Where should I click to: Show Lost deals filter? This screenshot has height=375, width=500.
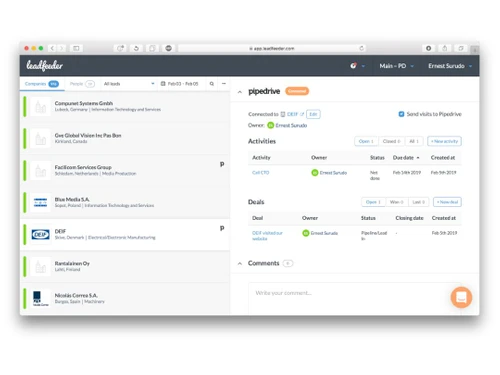[x=419, y=202]
